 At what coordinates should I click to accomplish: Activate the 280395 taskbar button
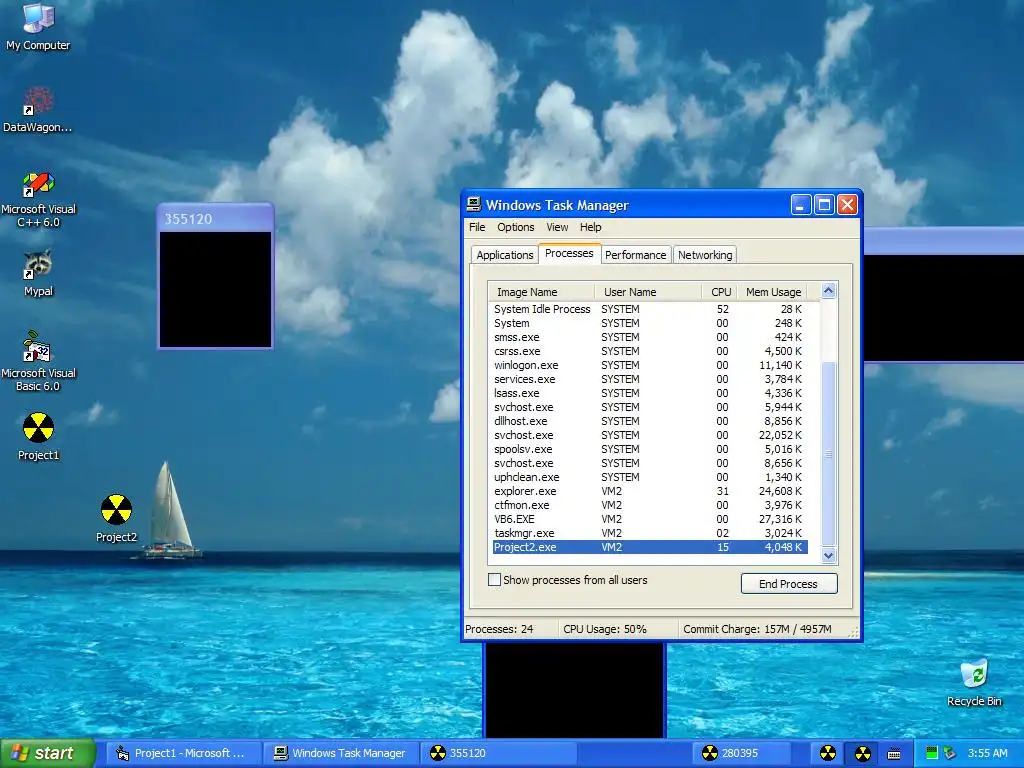coord(741,753)
